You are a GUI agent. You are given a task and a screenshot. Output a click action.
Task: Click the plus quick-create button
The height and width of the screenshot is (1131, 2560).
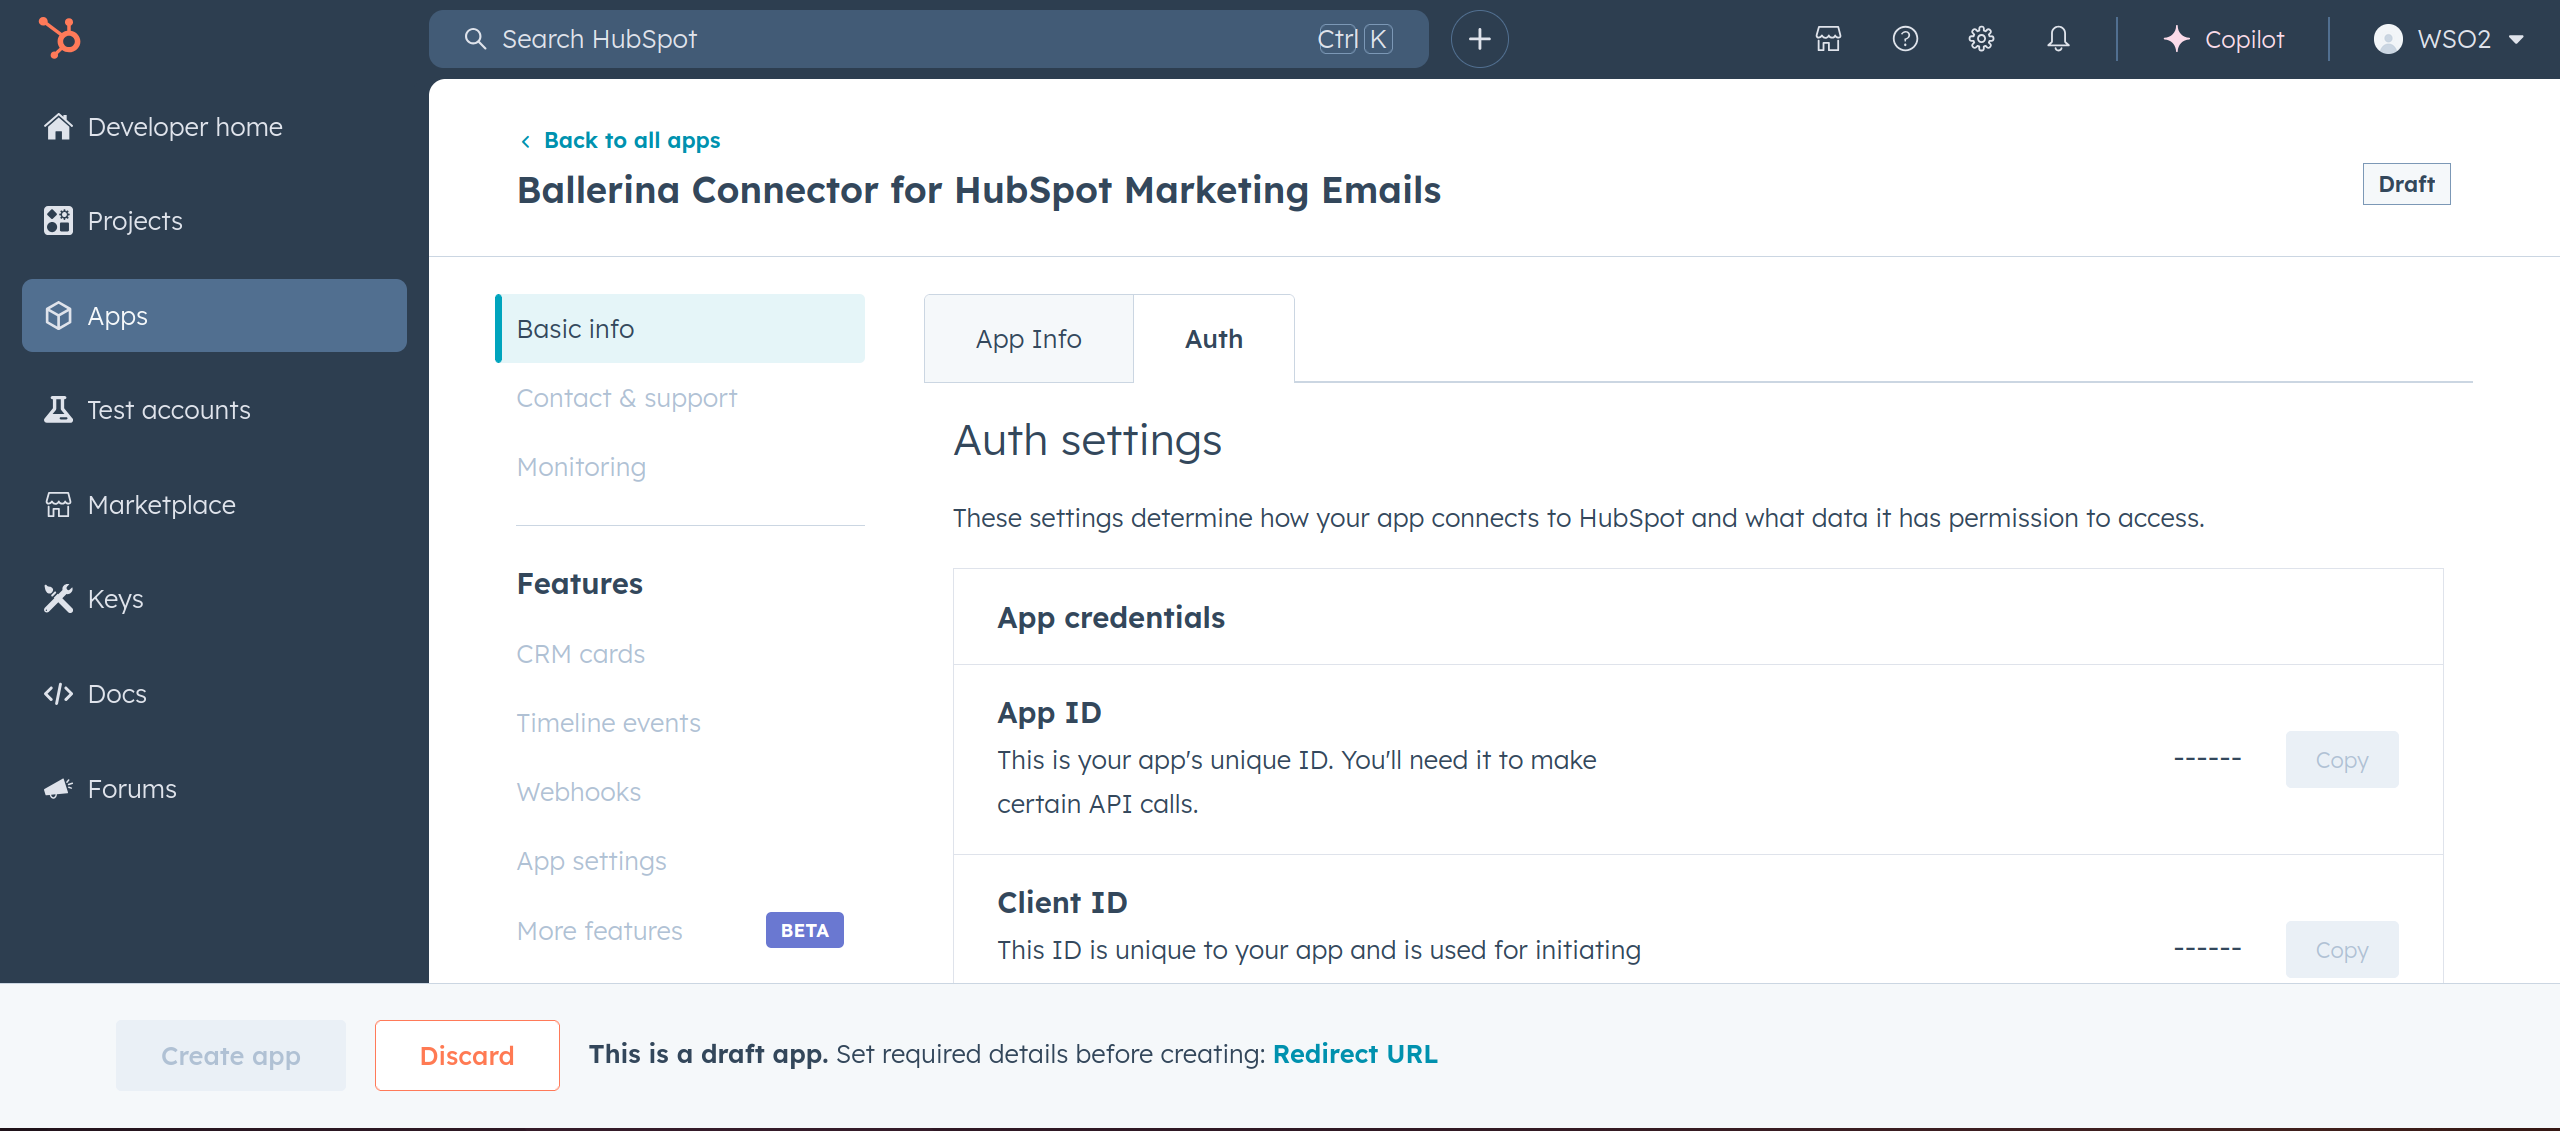pos(1479,39)
